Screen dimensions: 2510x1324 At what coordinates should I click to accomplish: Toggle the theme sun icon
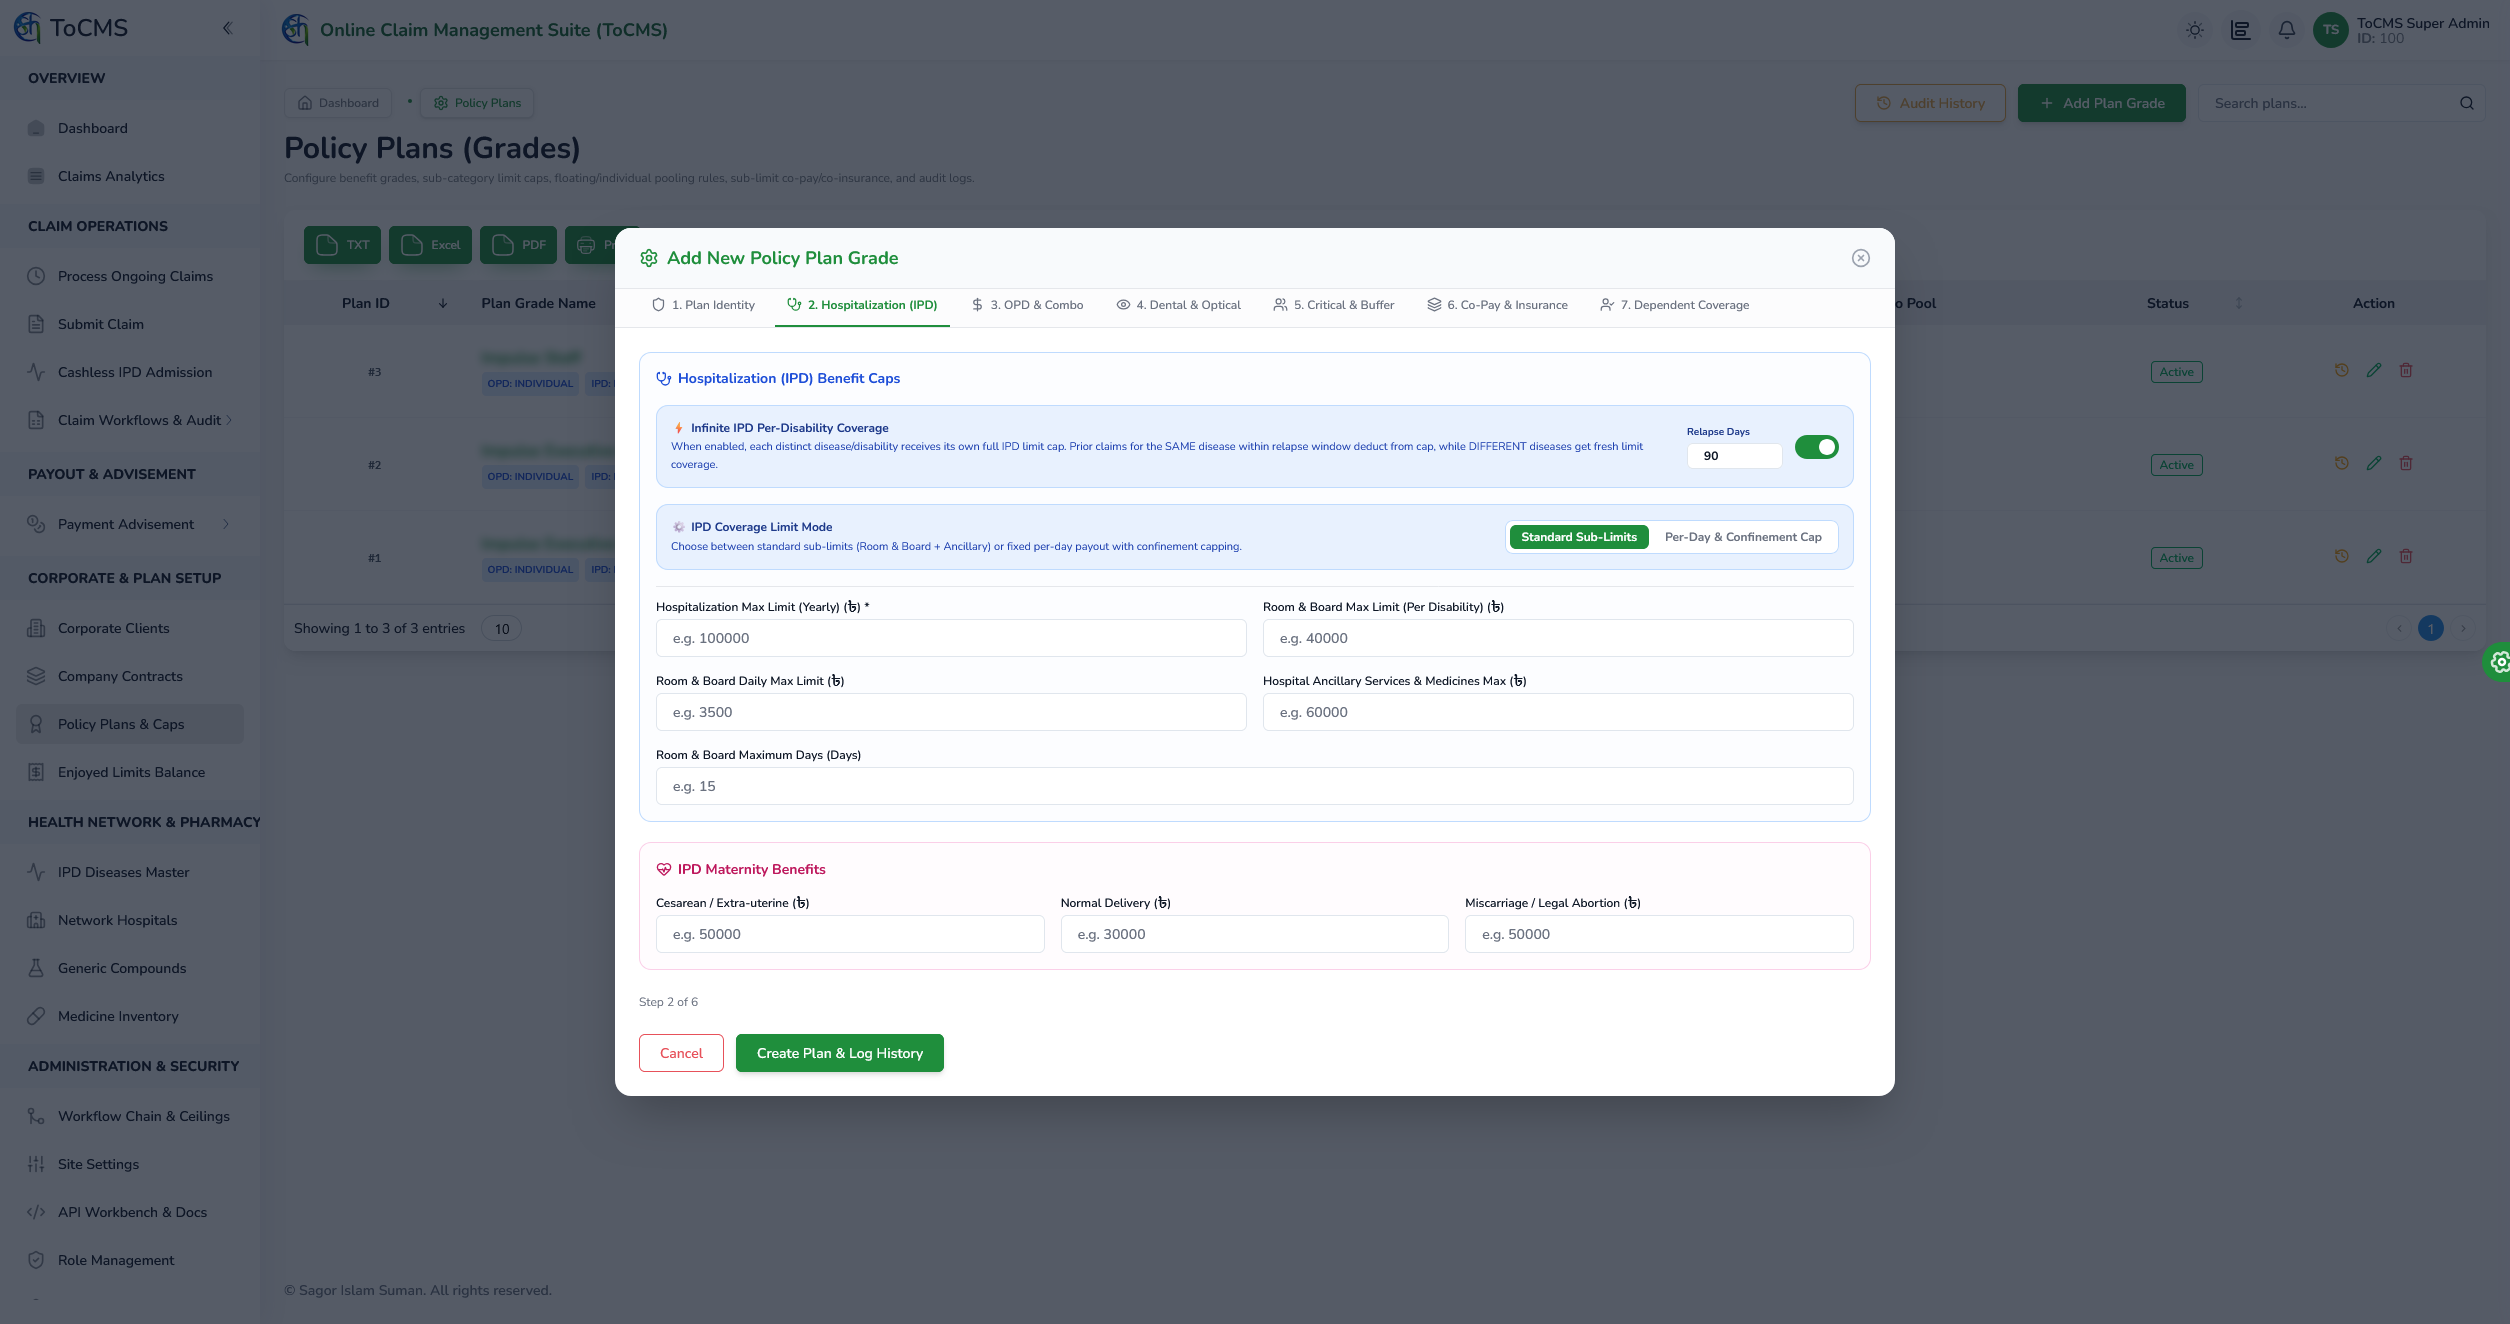[2195, 30]
